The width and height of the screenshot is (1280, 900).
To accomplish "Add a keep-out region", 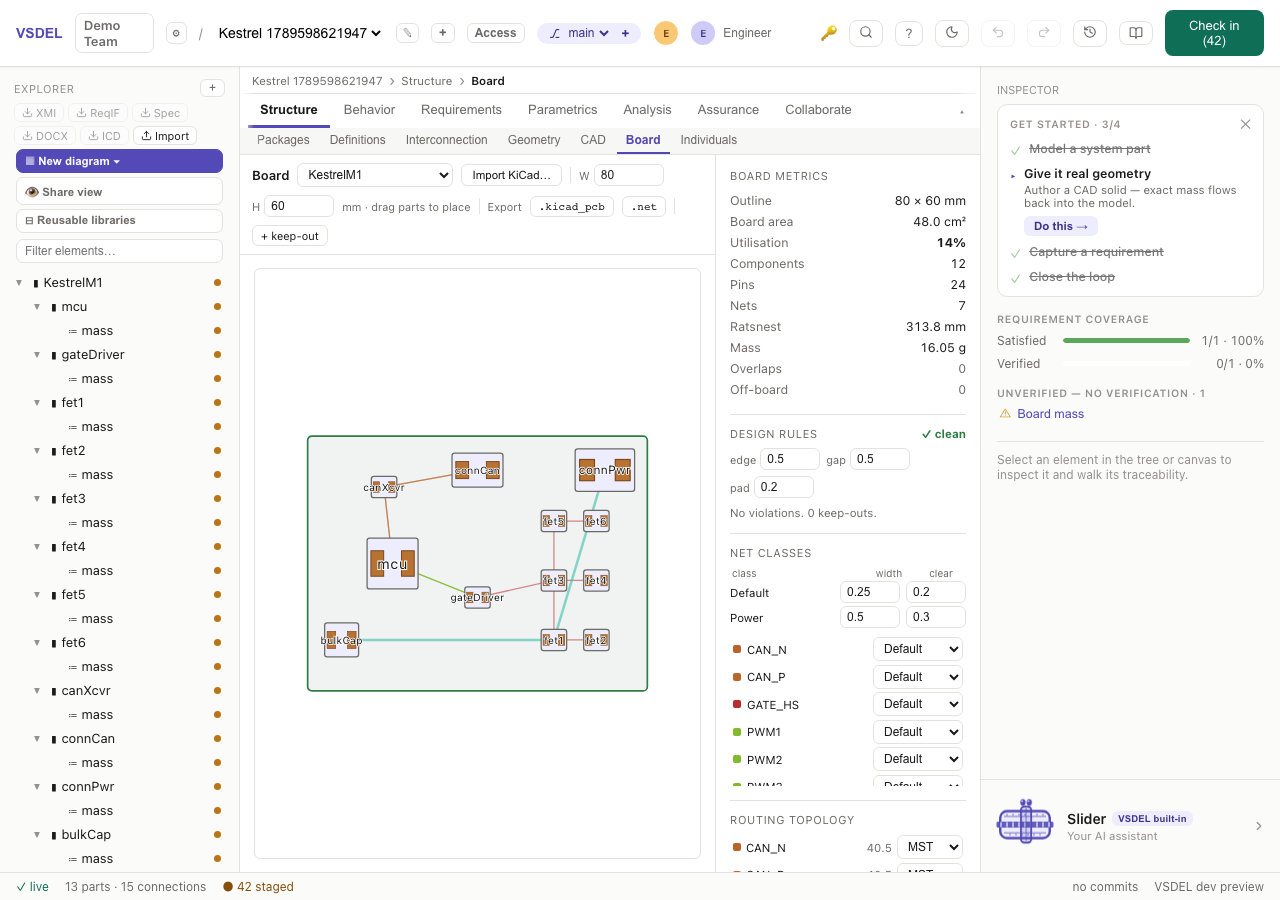I will [x=290, y=236].
